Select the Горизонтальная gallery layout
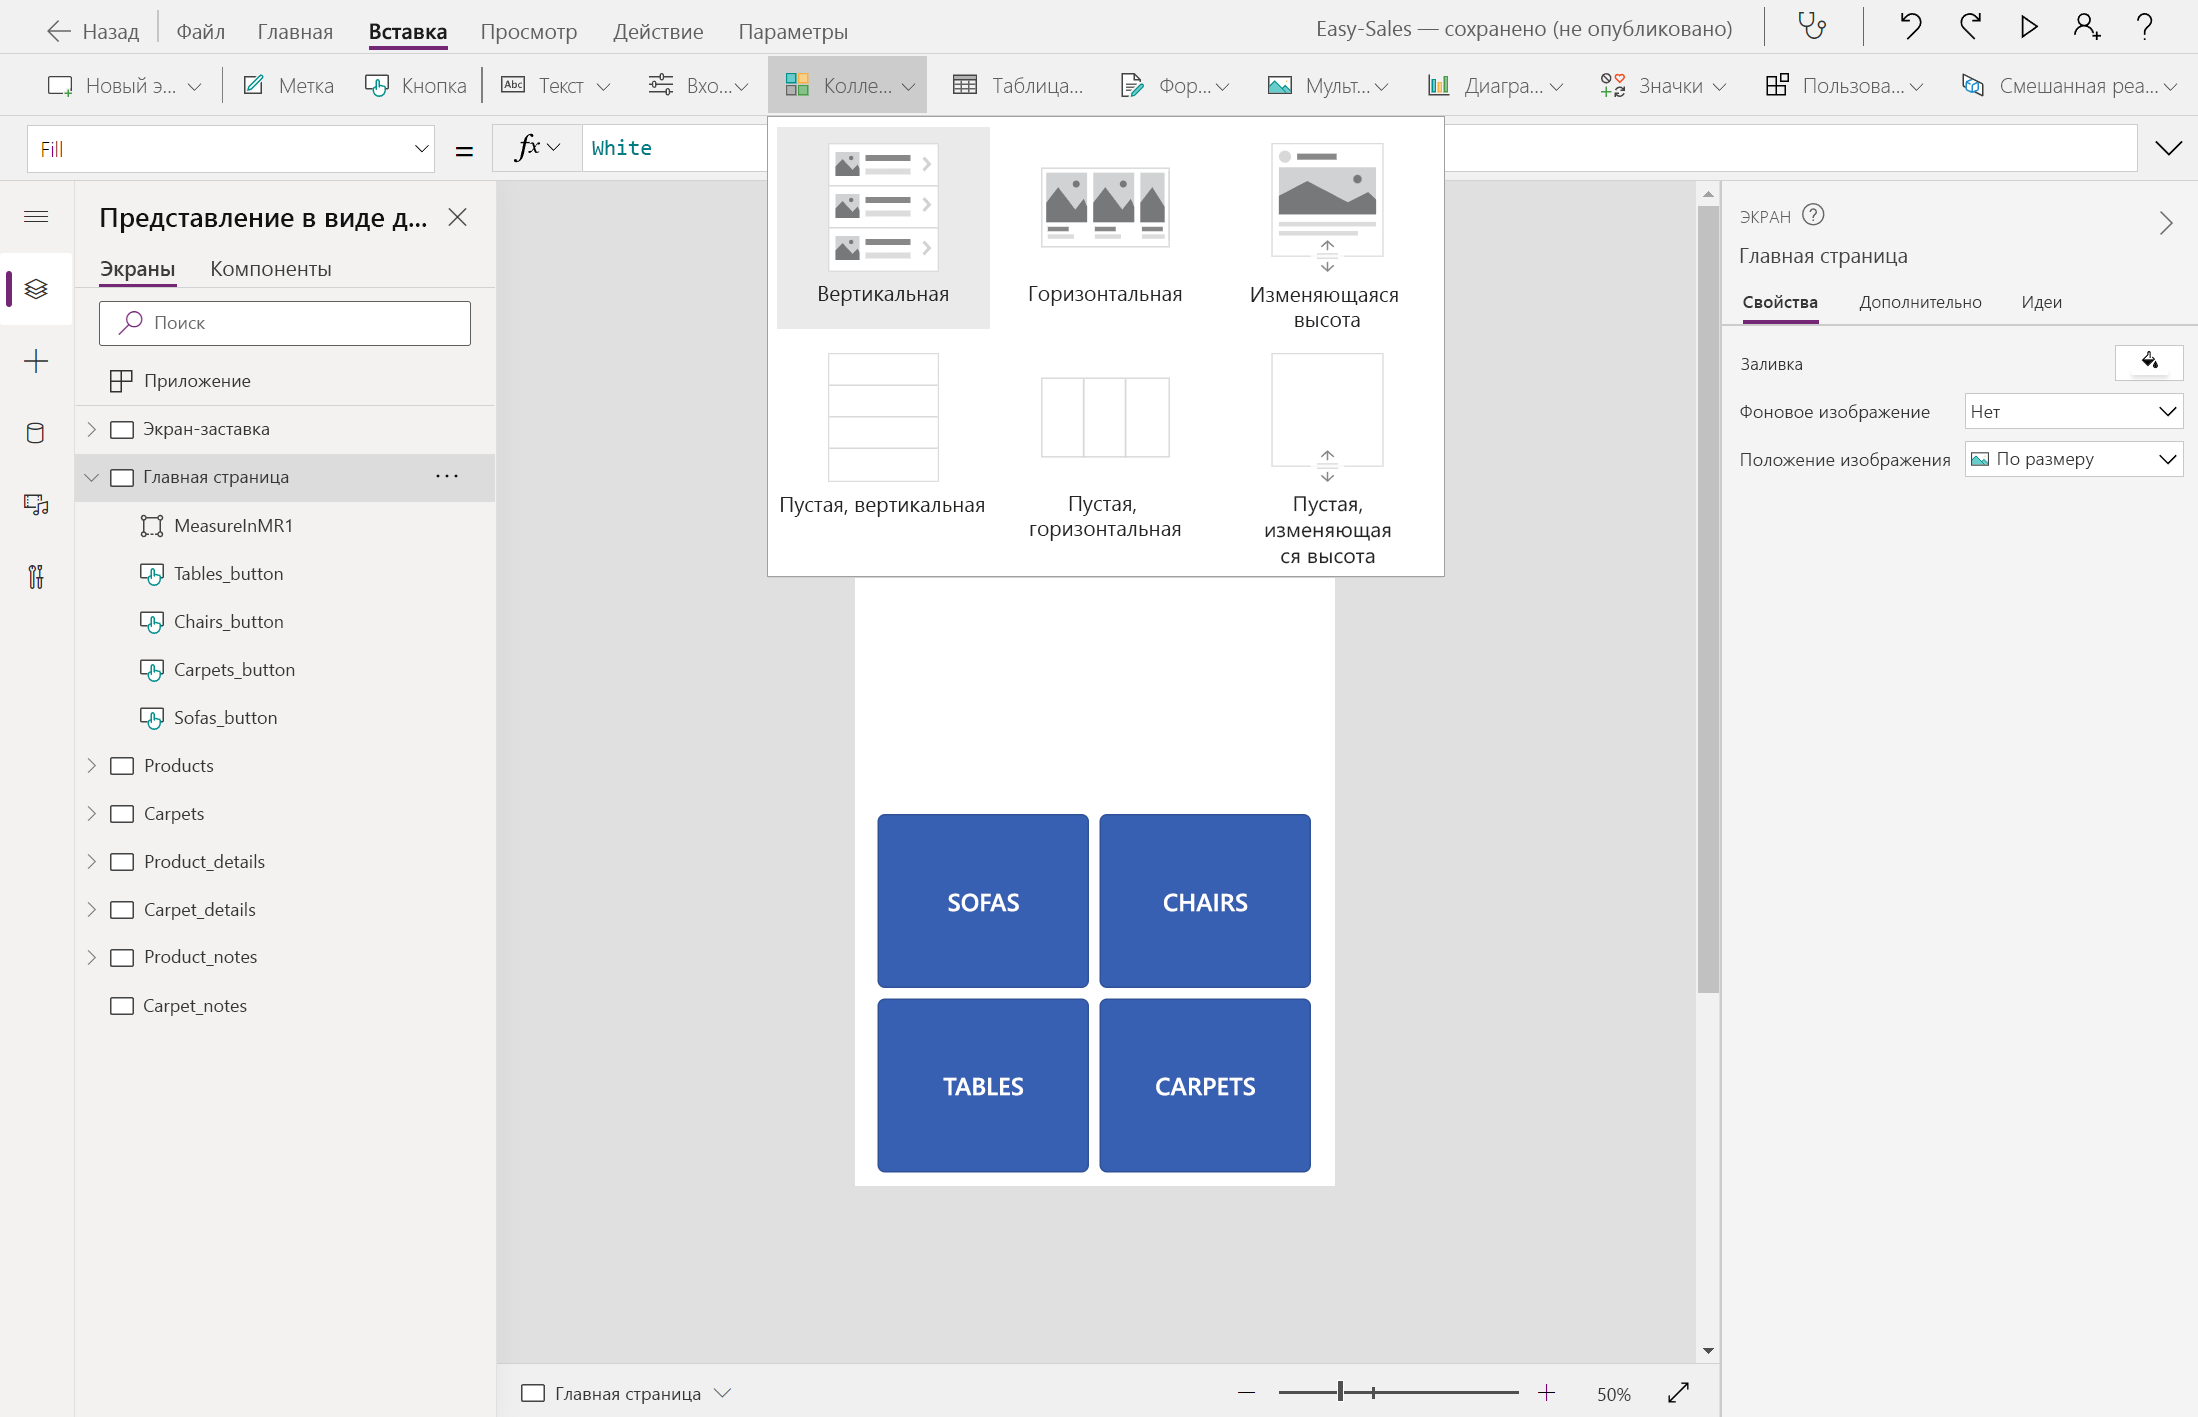Screen dimensions: 2198x1417 [1104, 230]
